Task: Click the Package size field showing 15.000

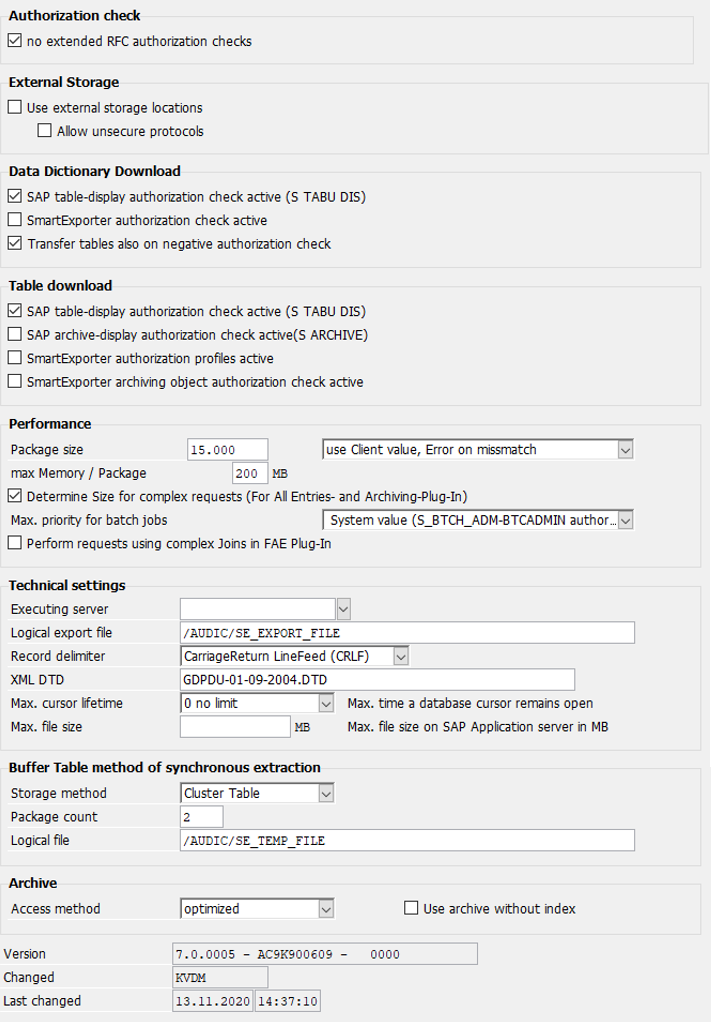Action: [227, 450]
